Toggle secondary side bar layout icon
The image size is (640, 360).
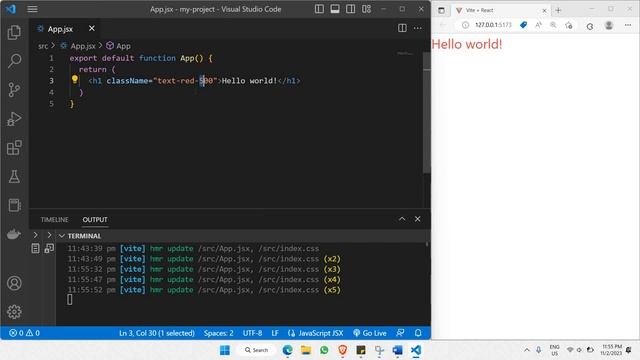click(x=350, y=9)
